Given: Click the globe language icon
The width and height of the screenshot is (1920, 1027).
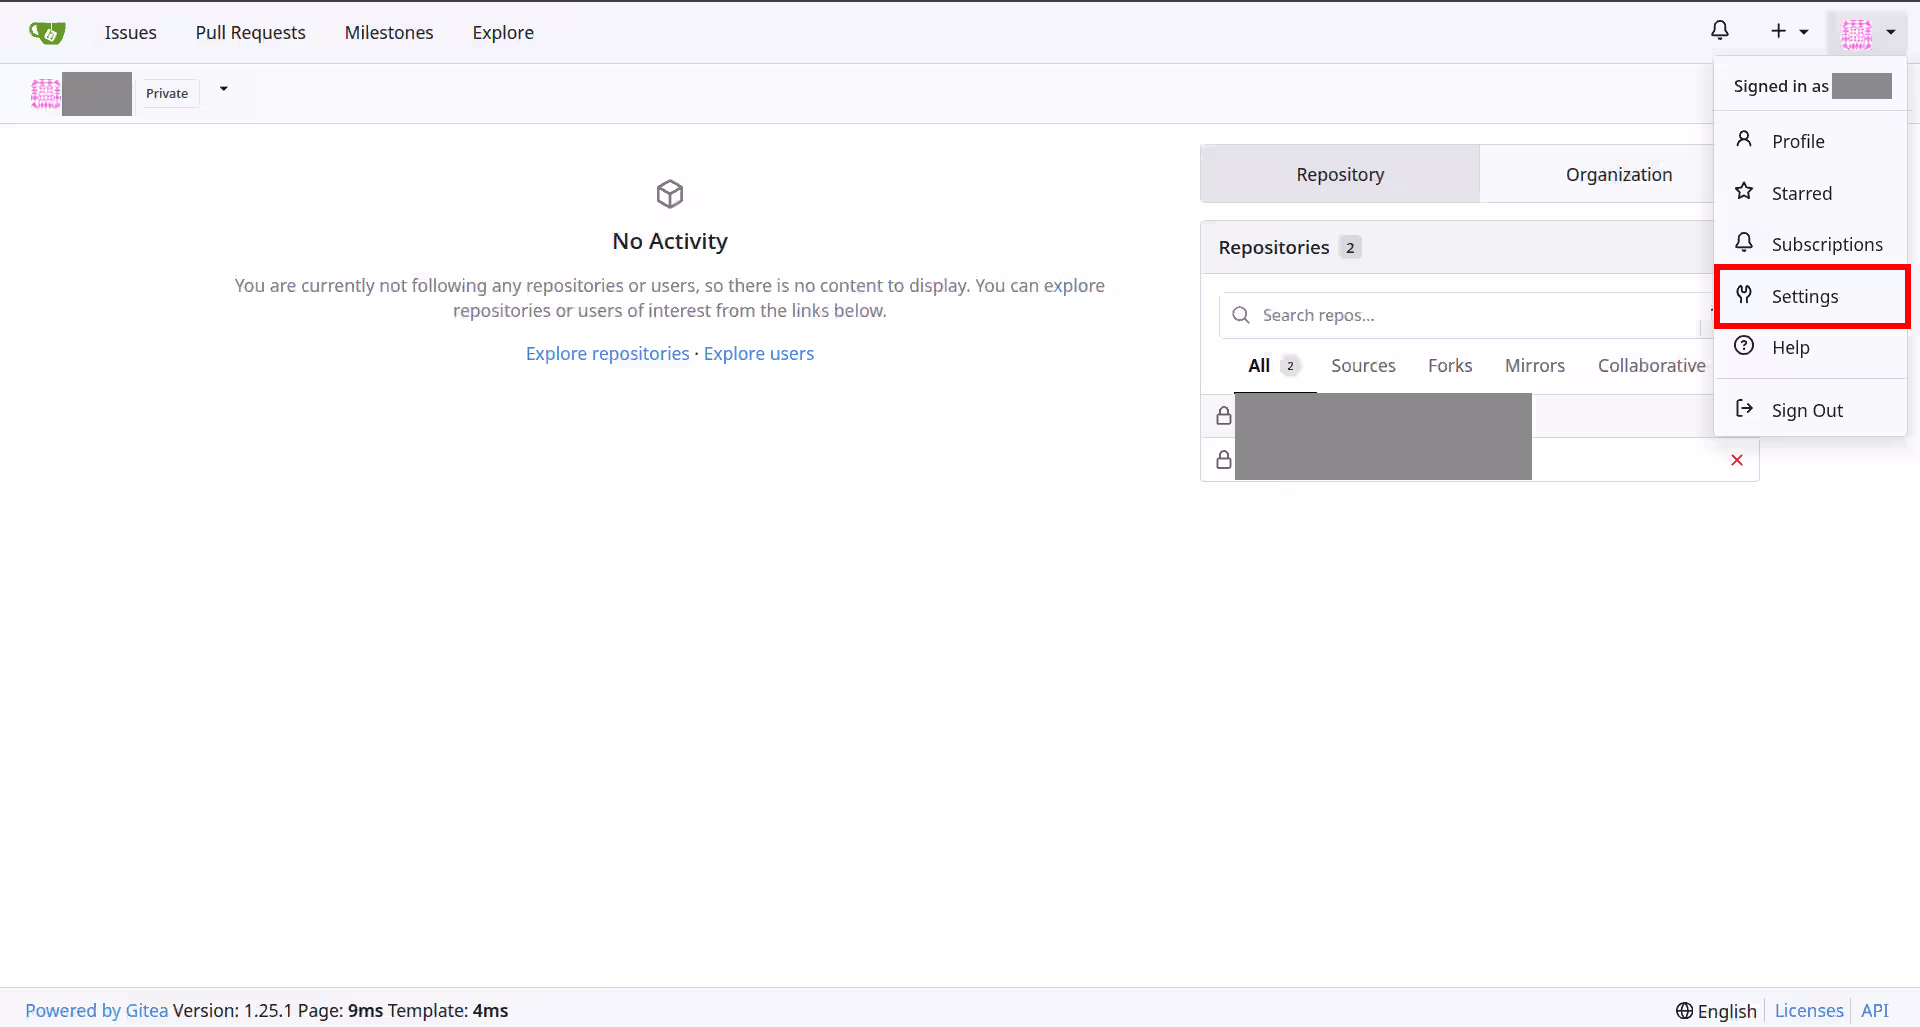Looking at the screenshot, I should coord(1685,1011).
